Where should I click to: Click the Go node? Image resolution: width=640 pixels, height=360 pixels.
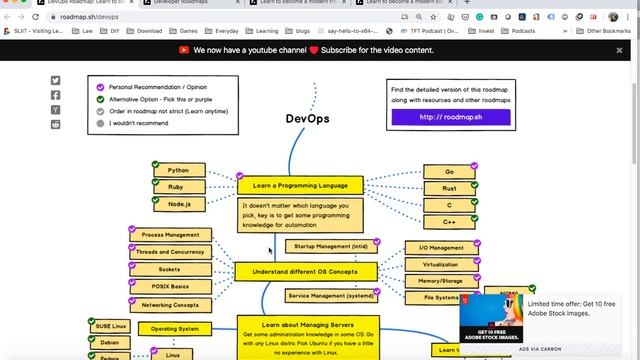coord(449,172)
